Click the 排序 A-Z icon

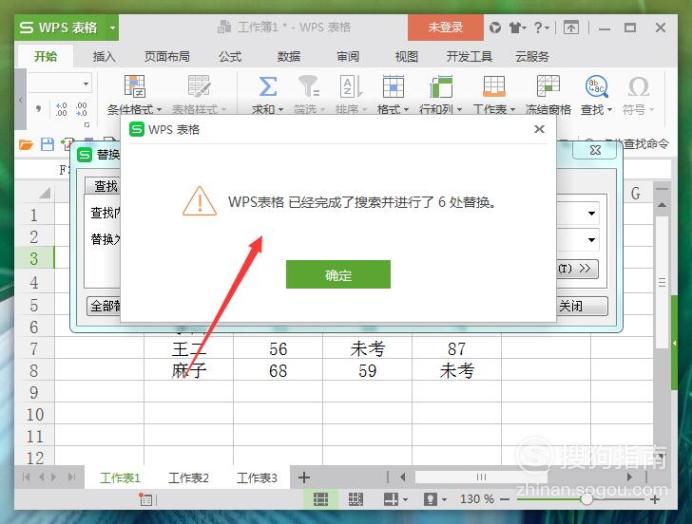(351, 86)
